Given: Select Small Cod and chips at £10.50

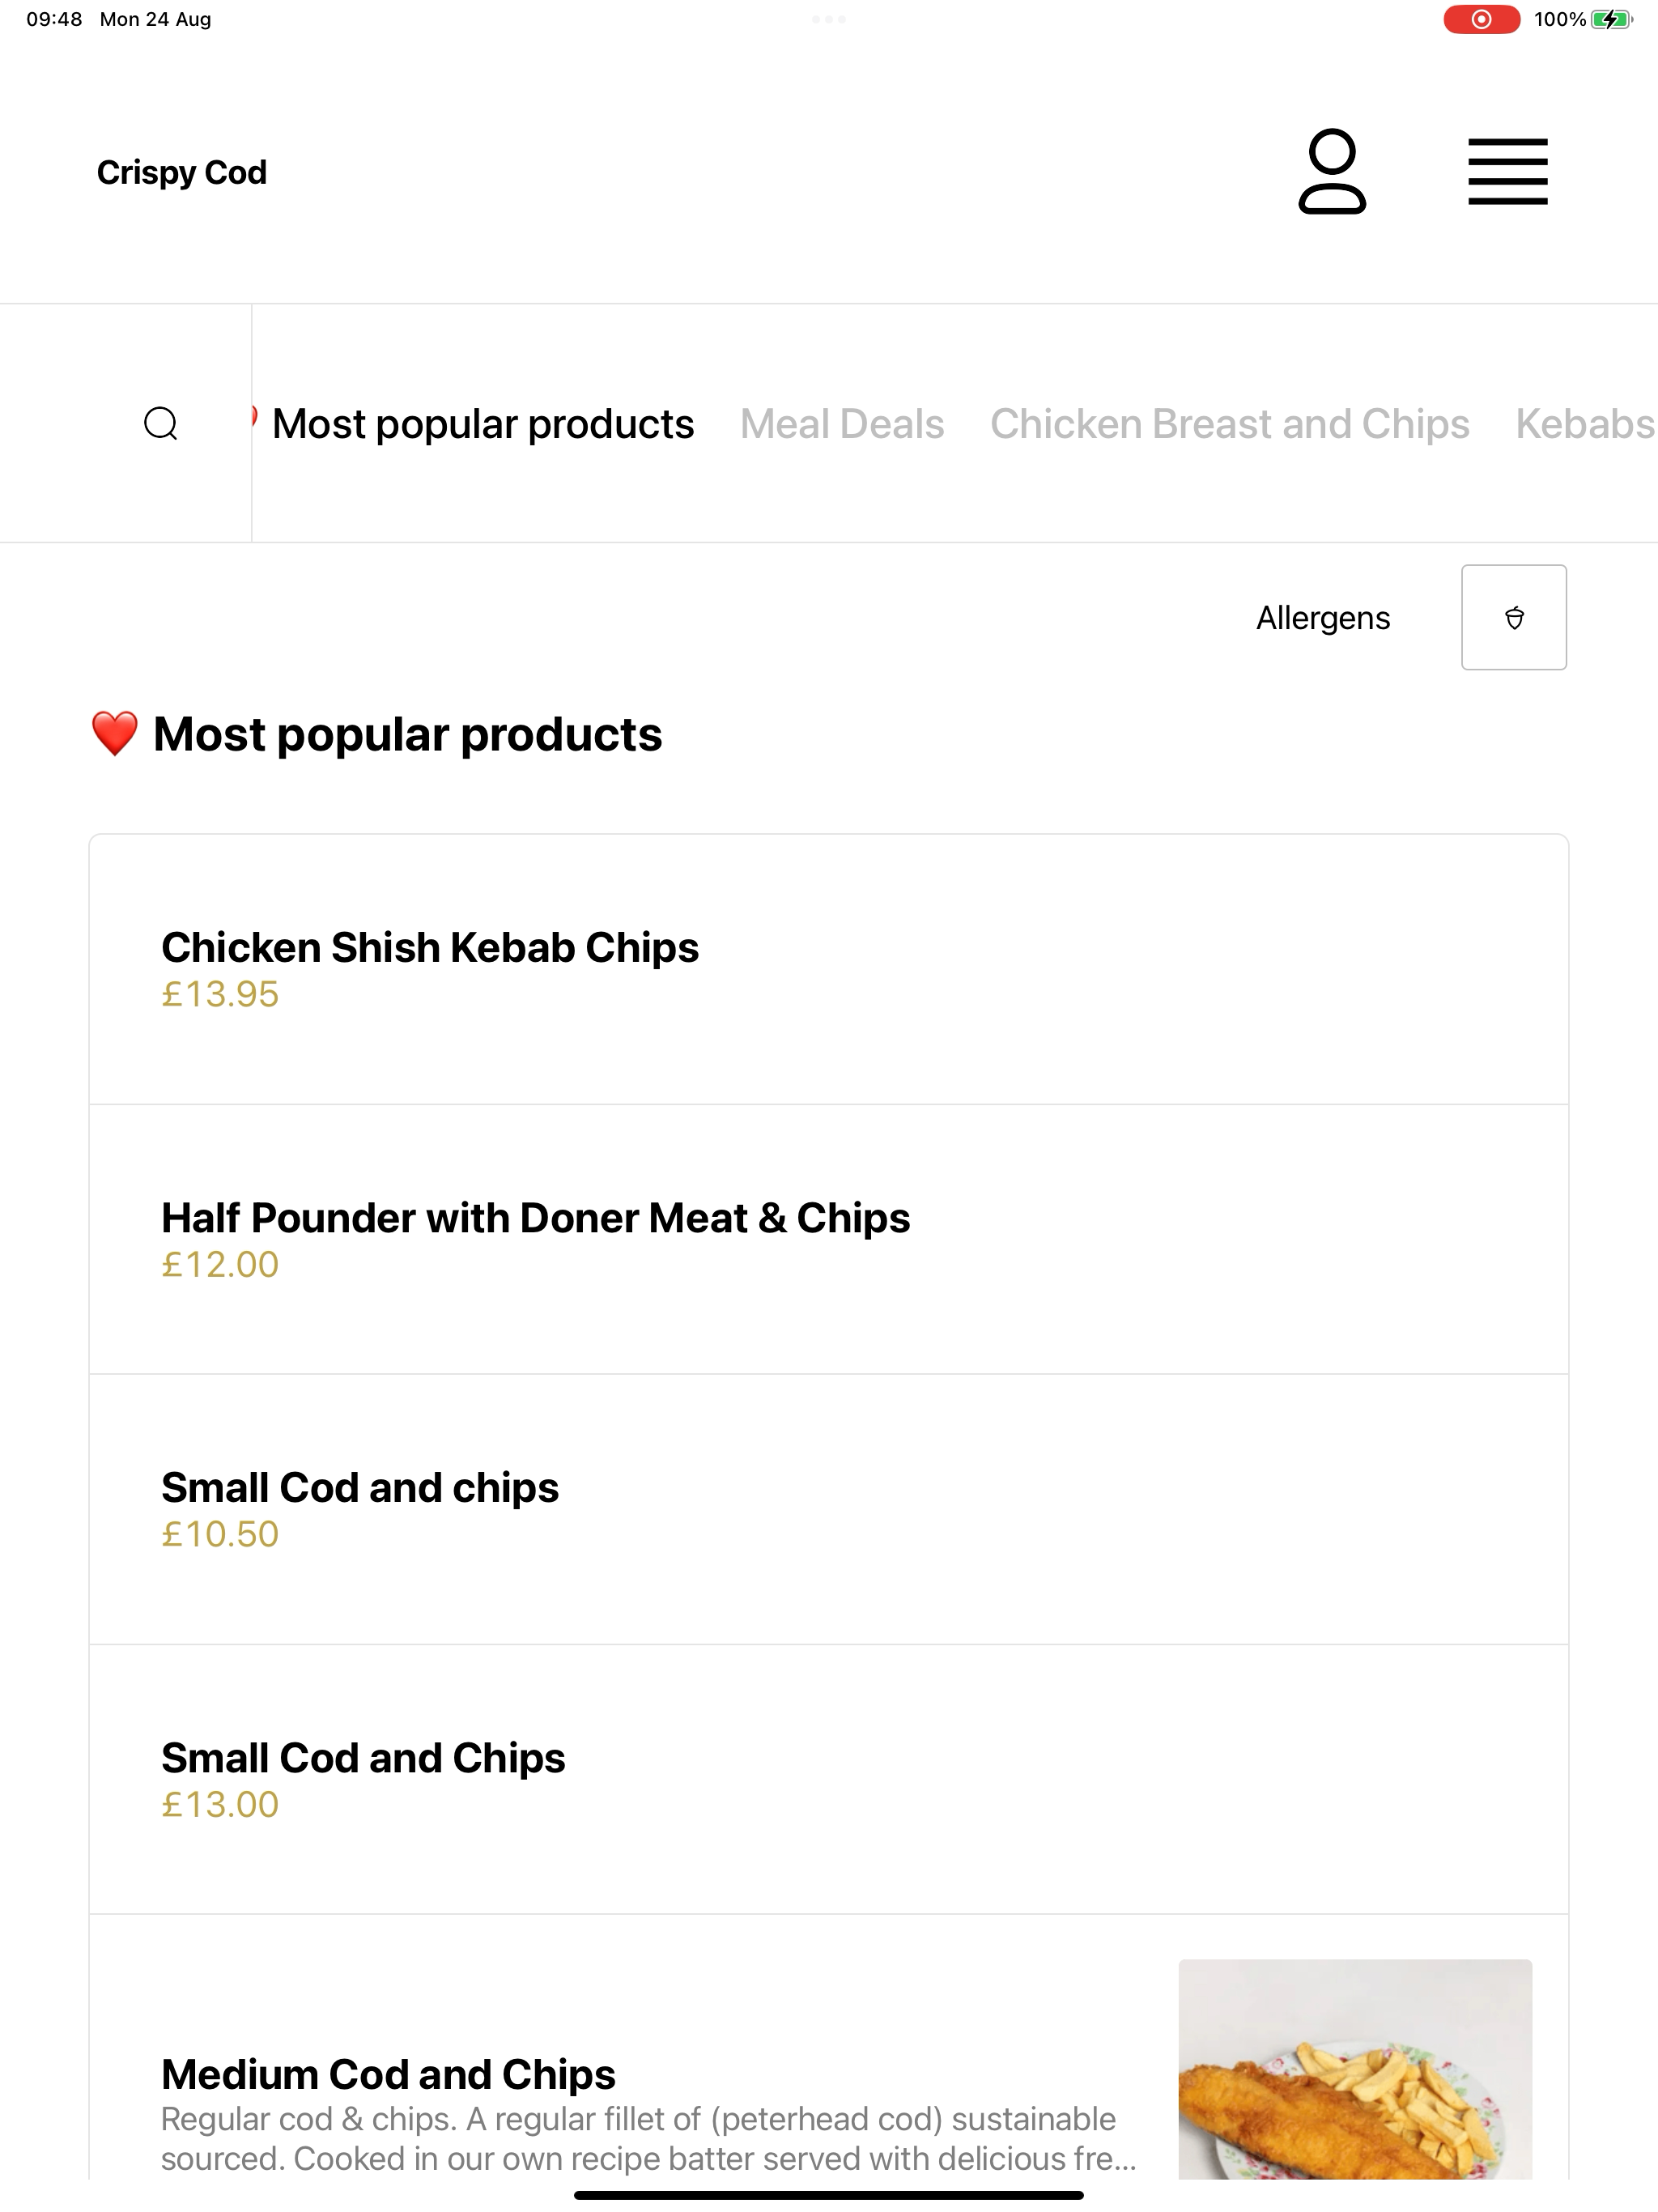Looking at the screenshot, I should 829,1509.
